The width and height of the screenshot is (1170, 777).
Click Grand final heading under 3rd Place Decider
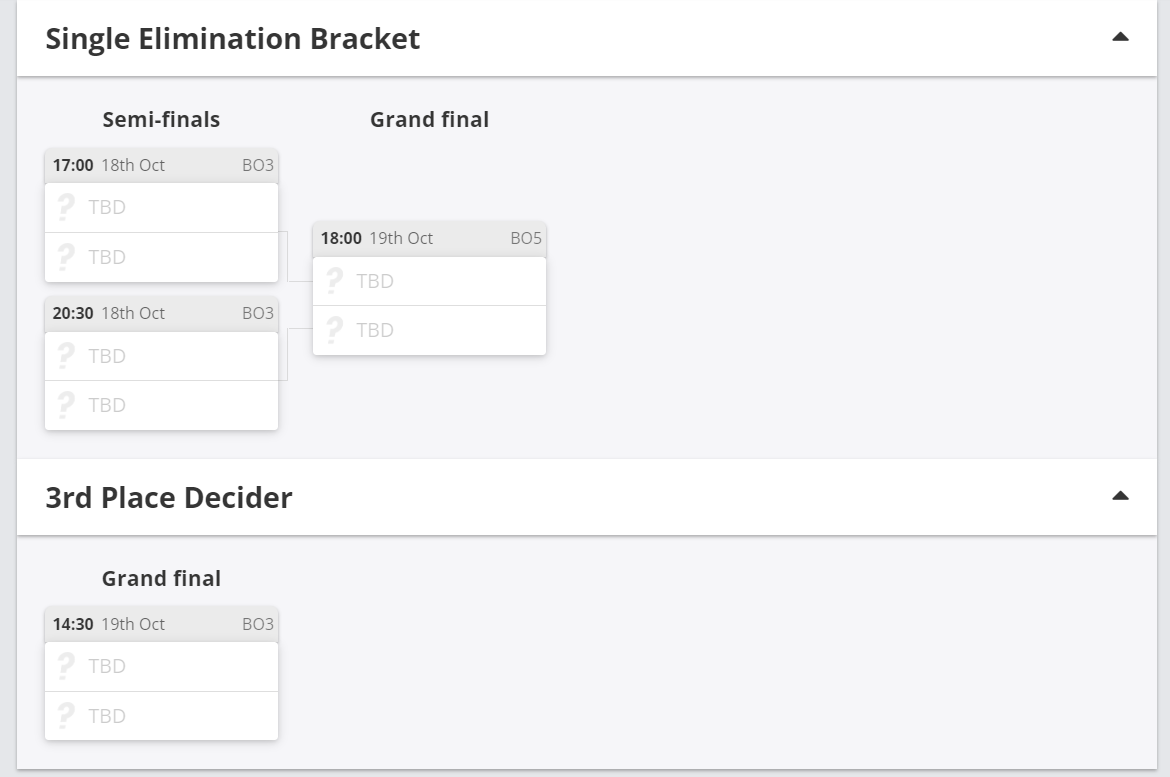[161, 579]
